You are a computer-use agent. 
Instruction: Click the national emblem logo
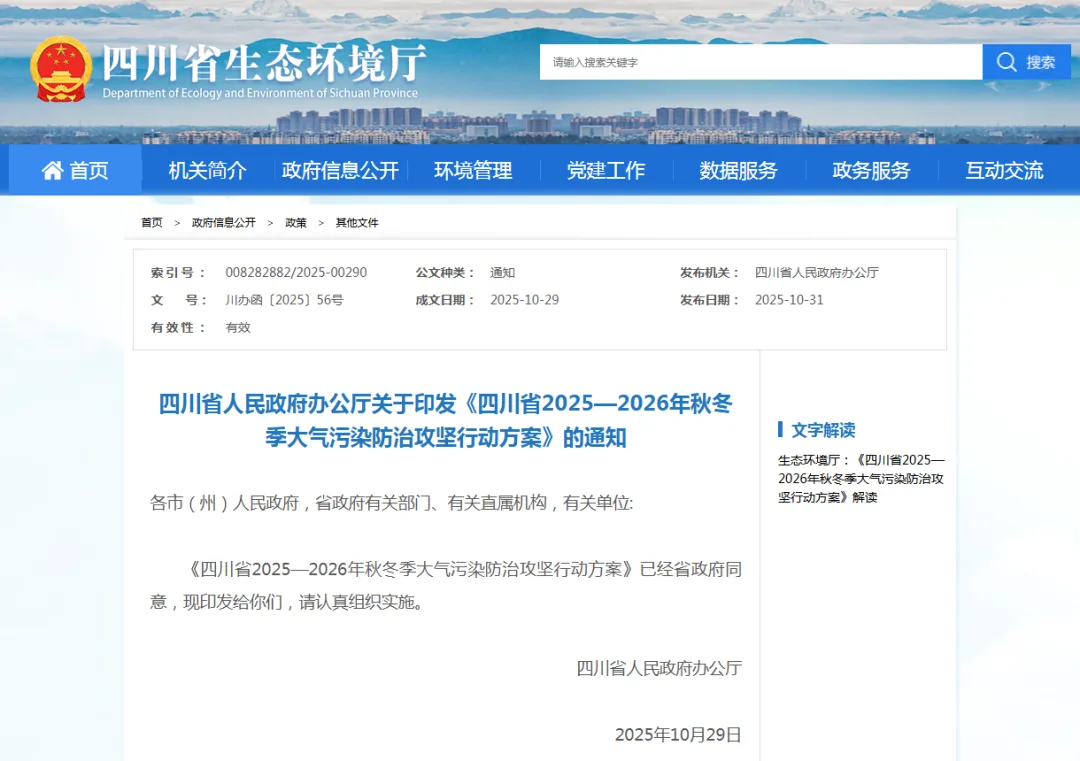[61, 69]
